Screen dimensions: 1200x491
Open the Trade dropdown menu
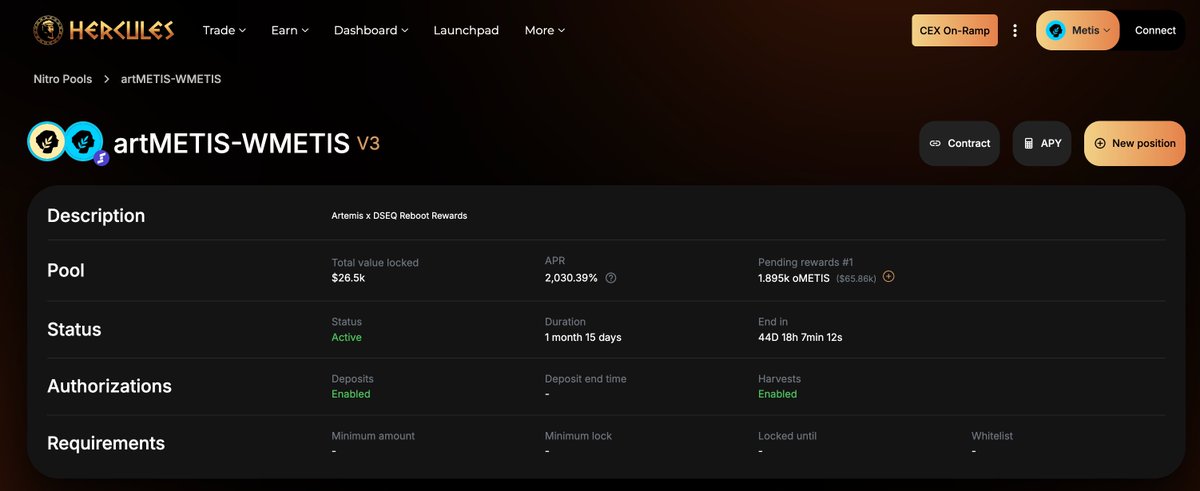coord(224,30)
